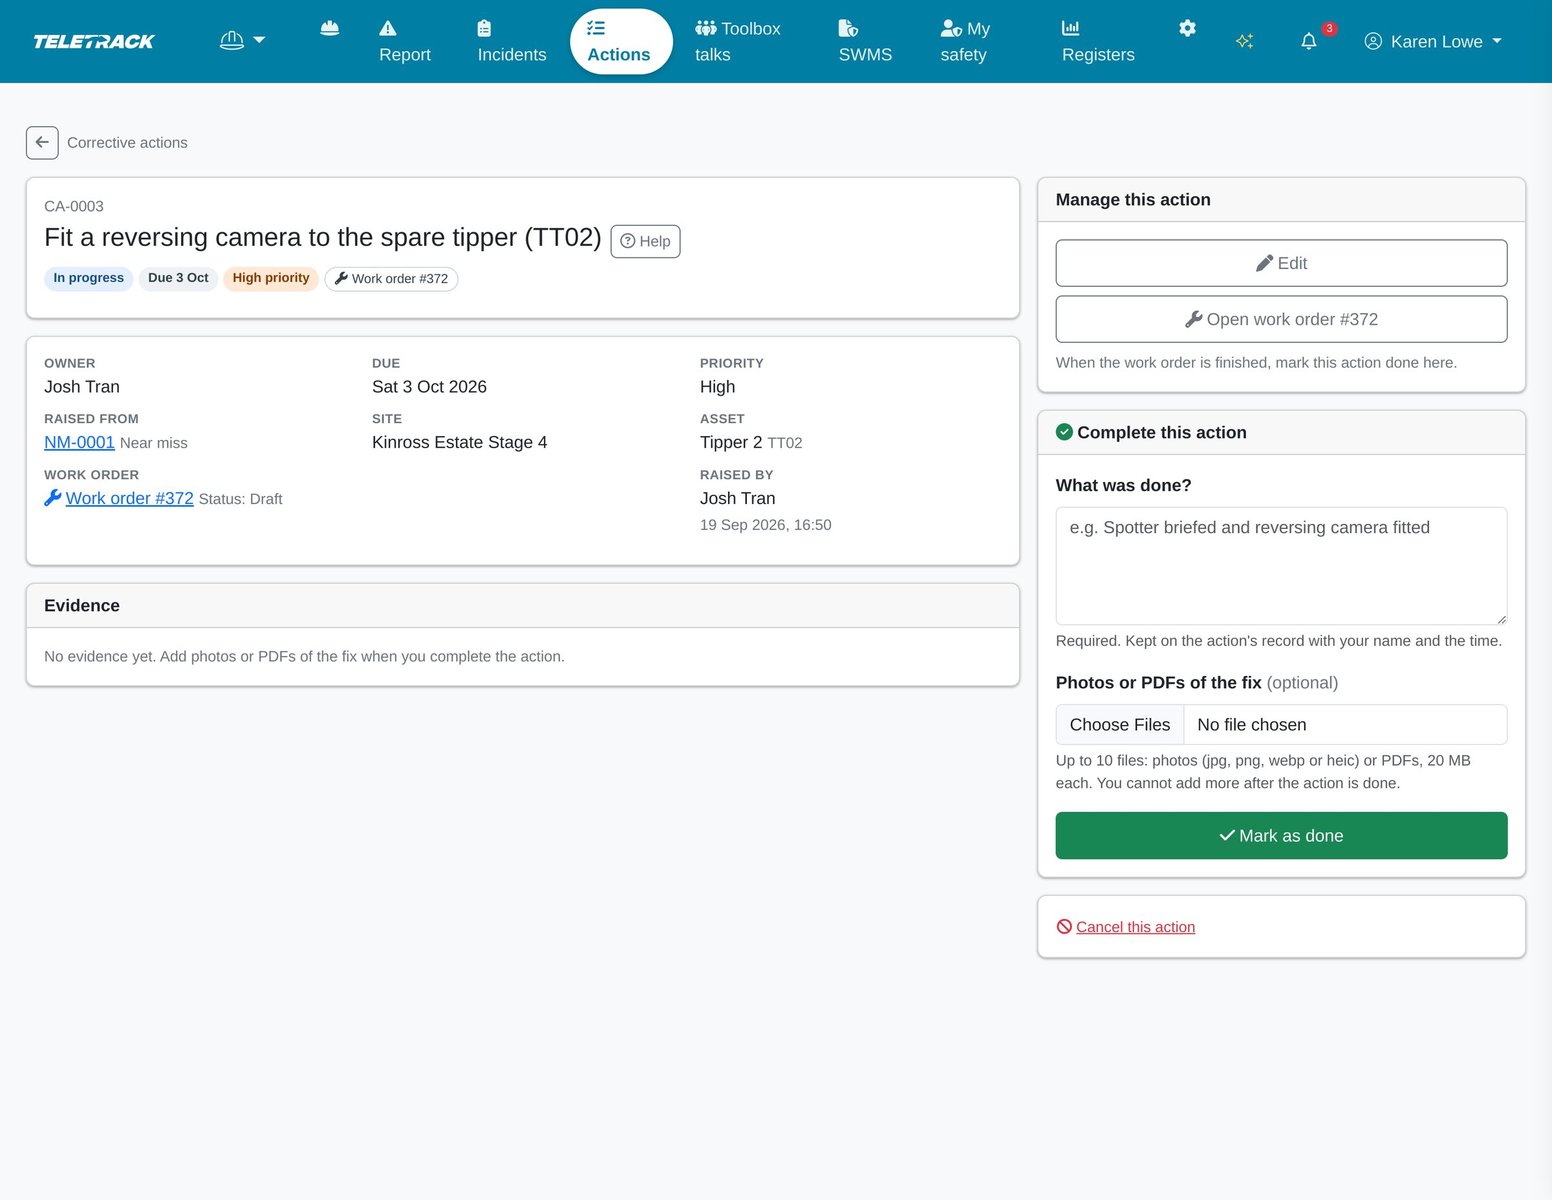Open the Registers section

(x=1098, y=41)
